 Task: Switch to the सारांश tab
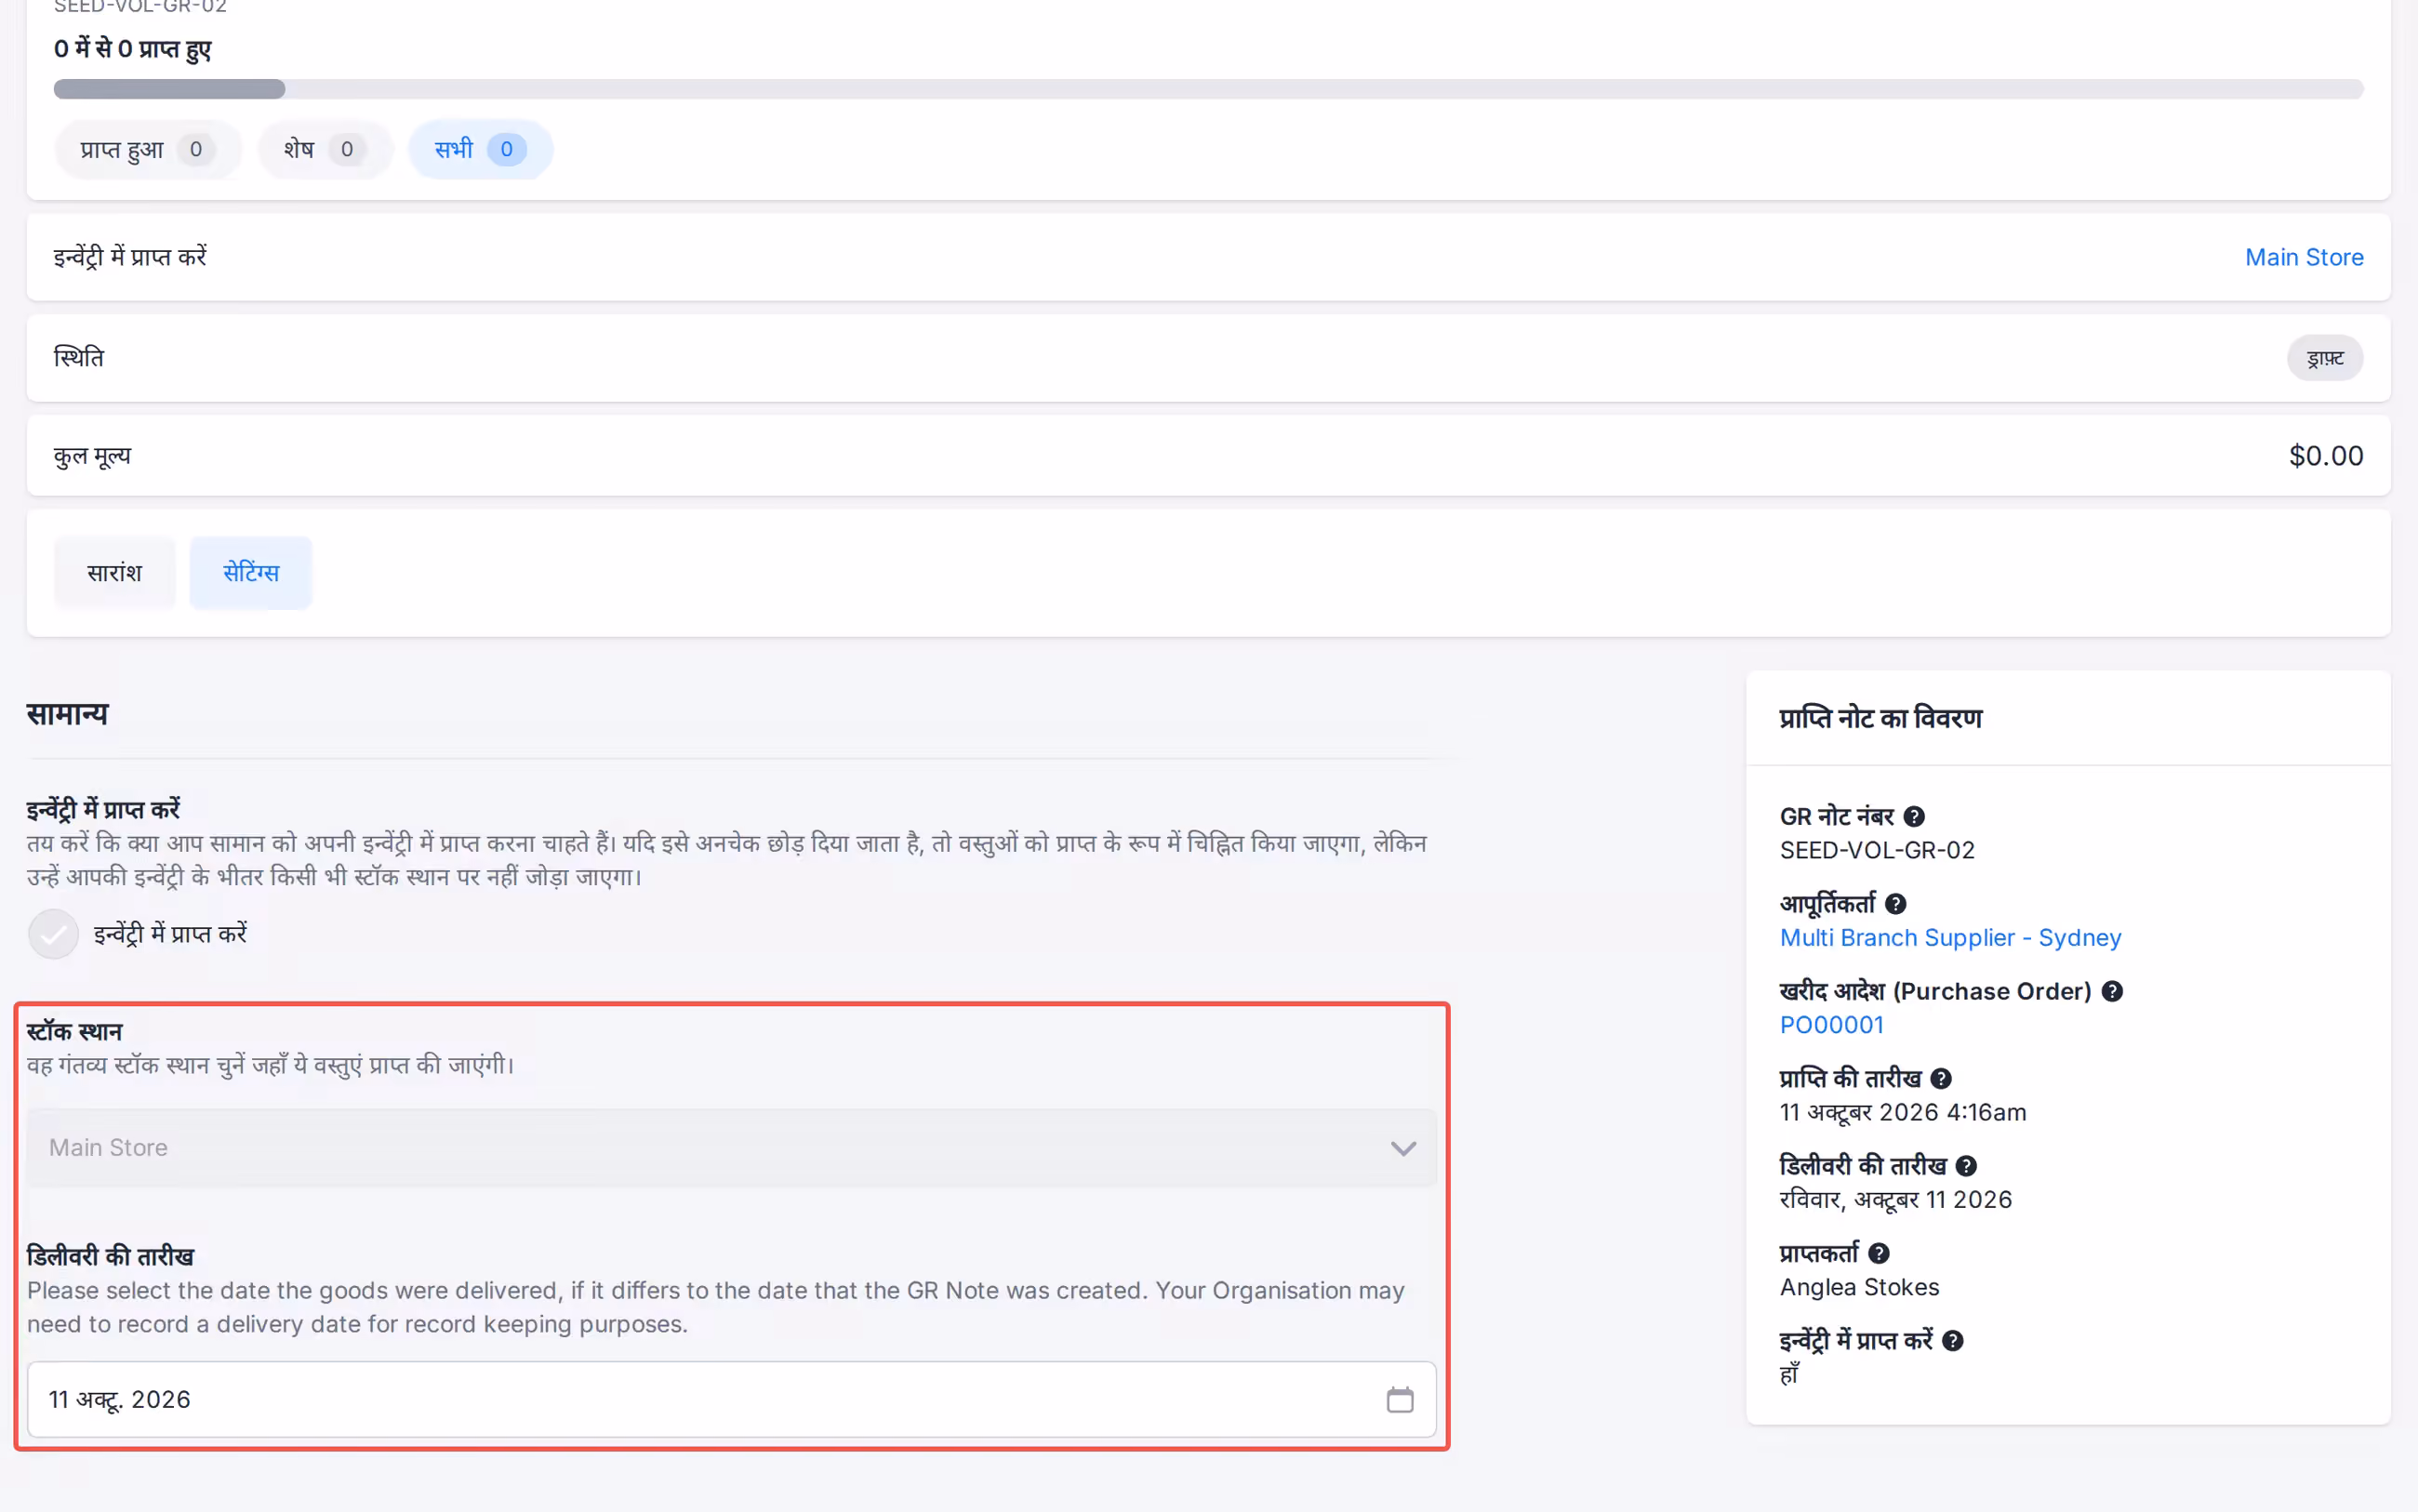(115, 573)
